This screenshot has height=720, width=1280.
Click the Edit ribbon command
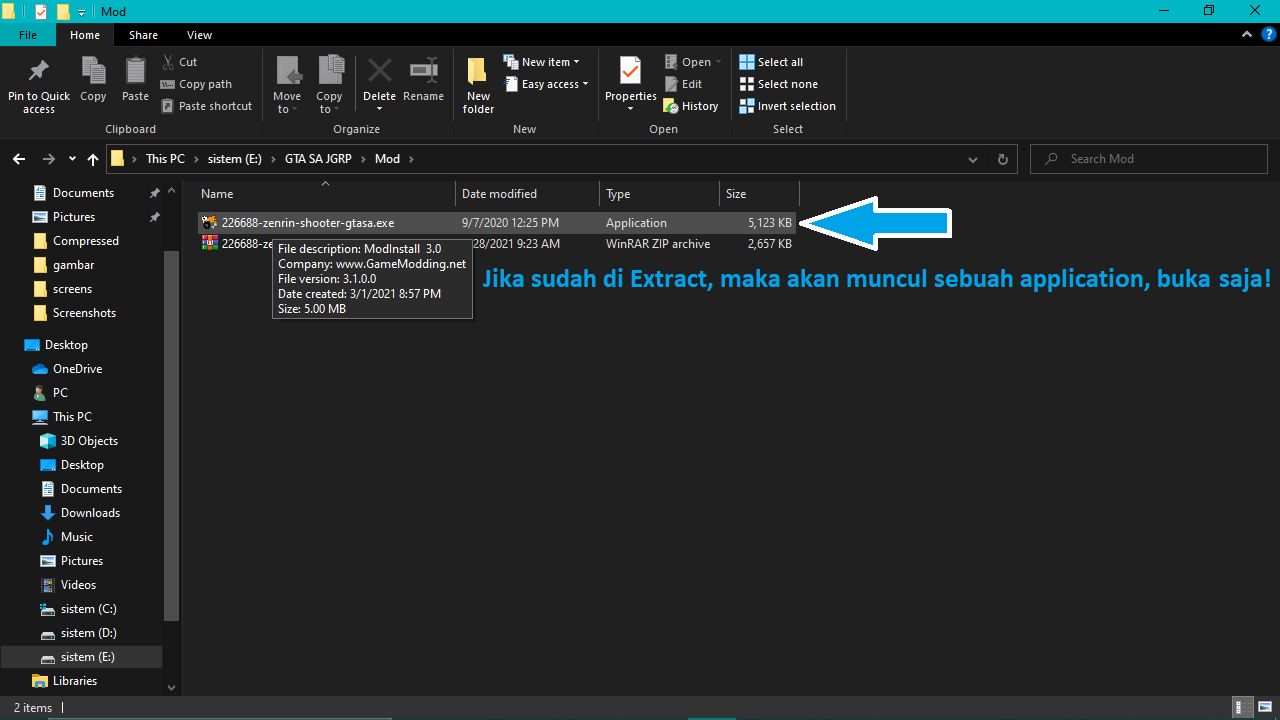(683, 84)
